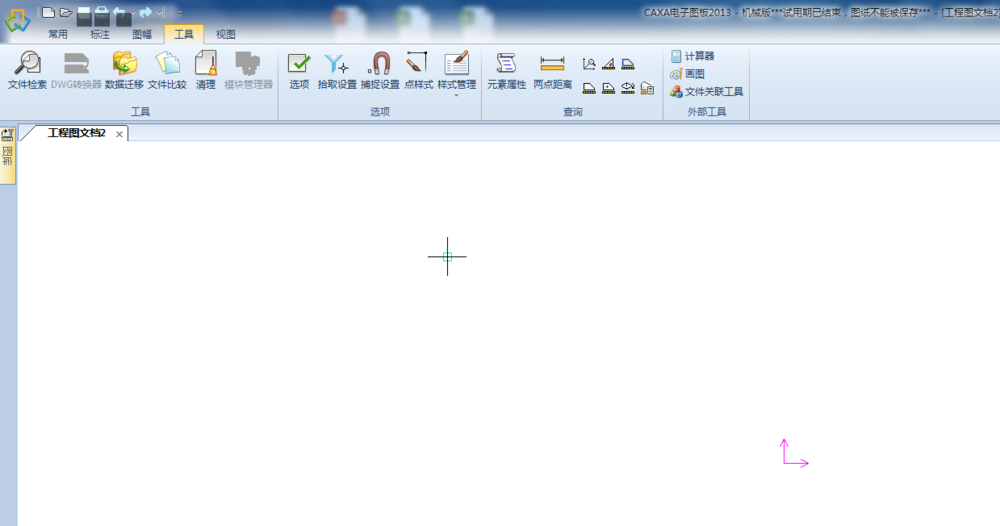Click the 选项 options checkmark icon
Image resolution: width=1000 pixels, height=526 pixels.
point(299,69)
